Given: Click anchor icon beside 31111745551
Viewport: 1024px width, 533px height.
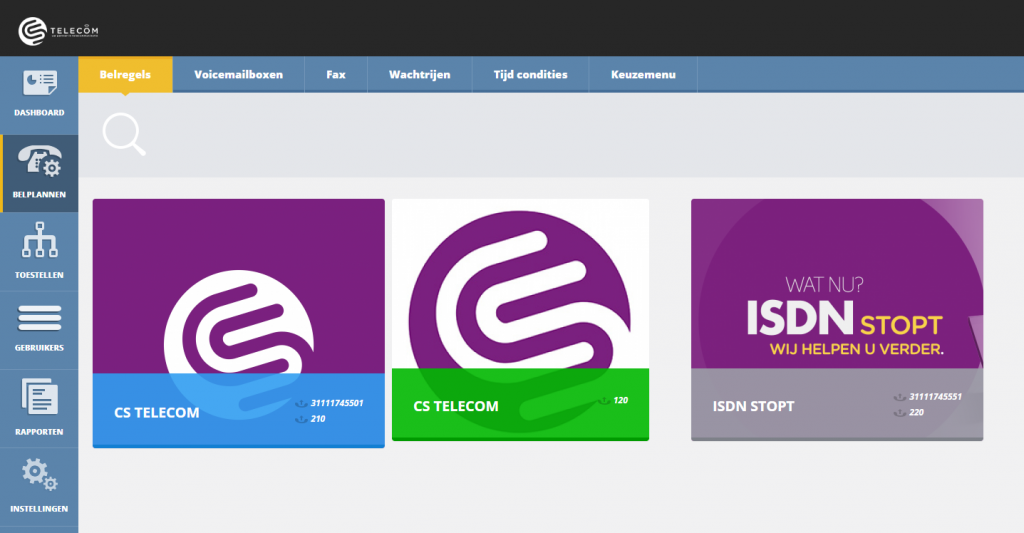Looking at the screenshot, I should coord(899,397).
